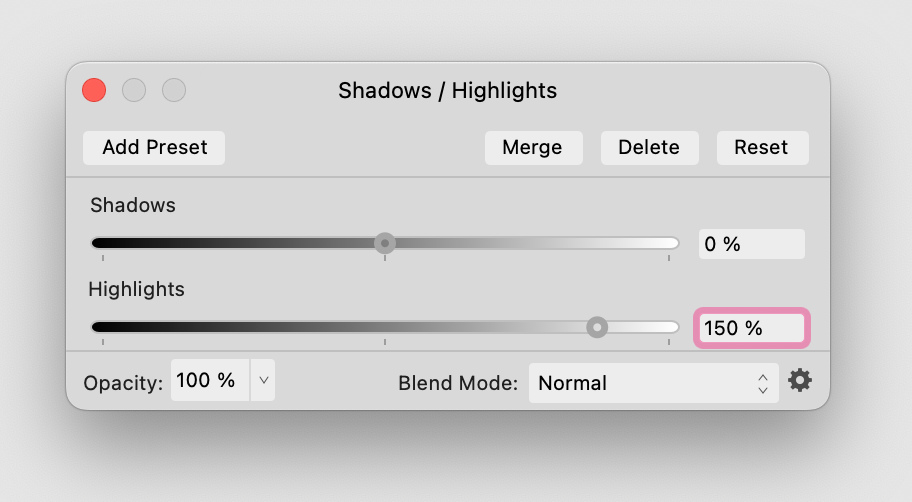The image size is (912, 502).
Task: Click the middle tick of Highlights slider
Action: pyautogui.click(x=384, y=342)
